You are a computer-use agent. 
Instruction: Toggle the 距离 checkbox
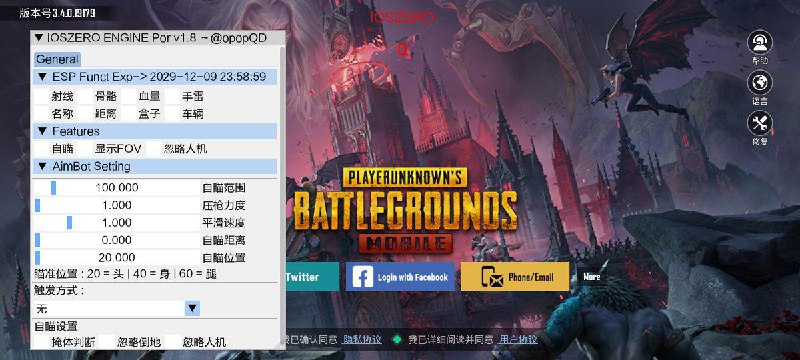[x=85, y=114]
